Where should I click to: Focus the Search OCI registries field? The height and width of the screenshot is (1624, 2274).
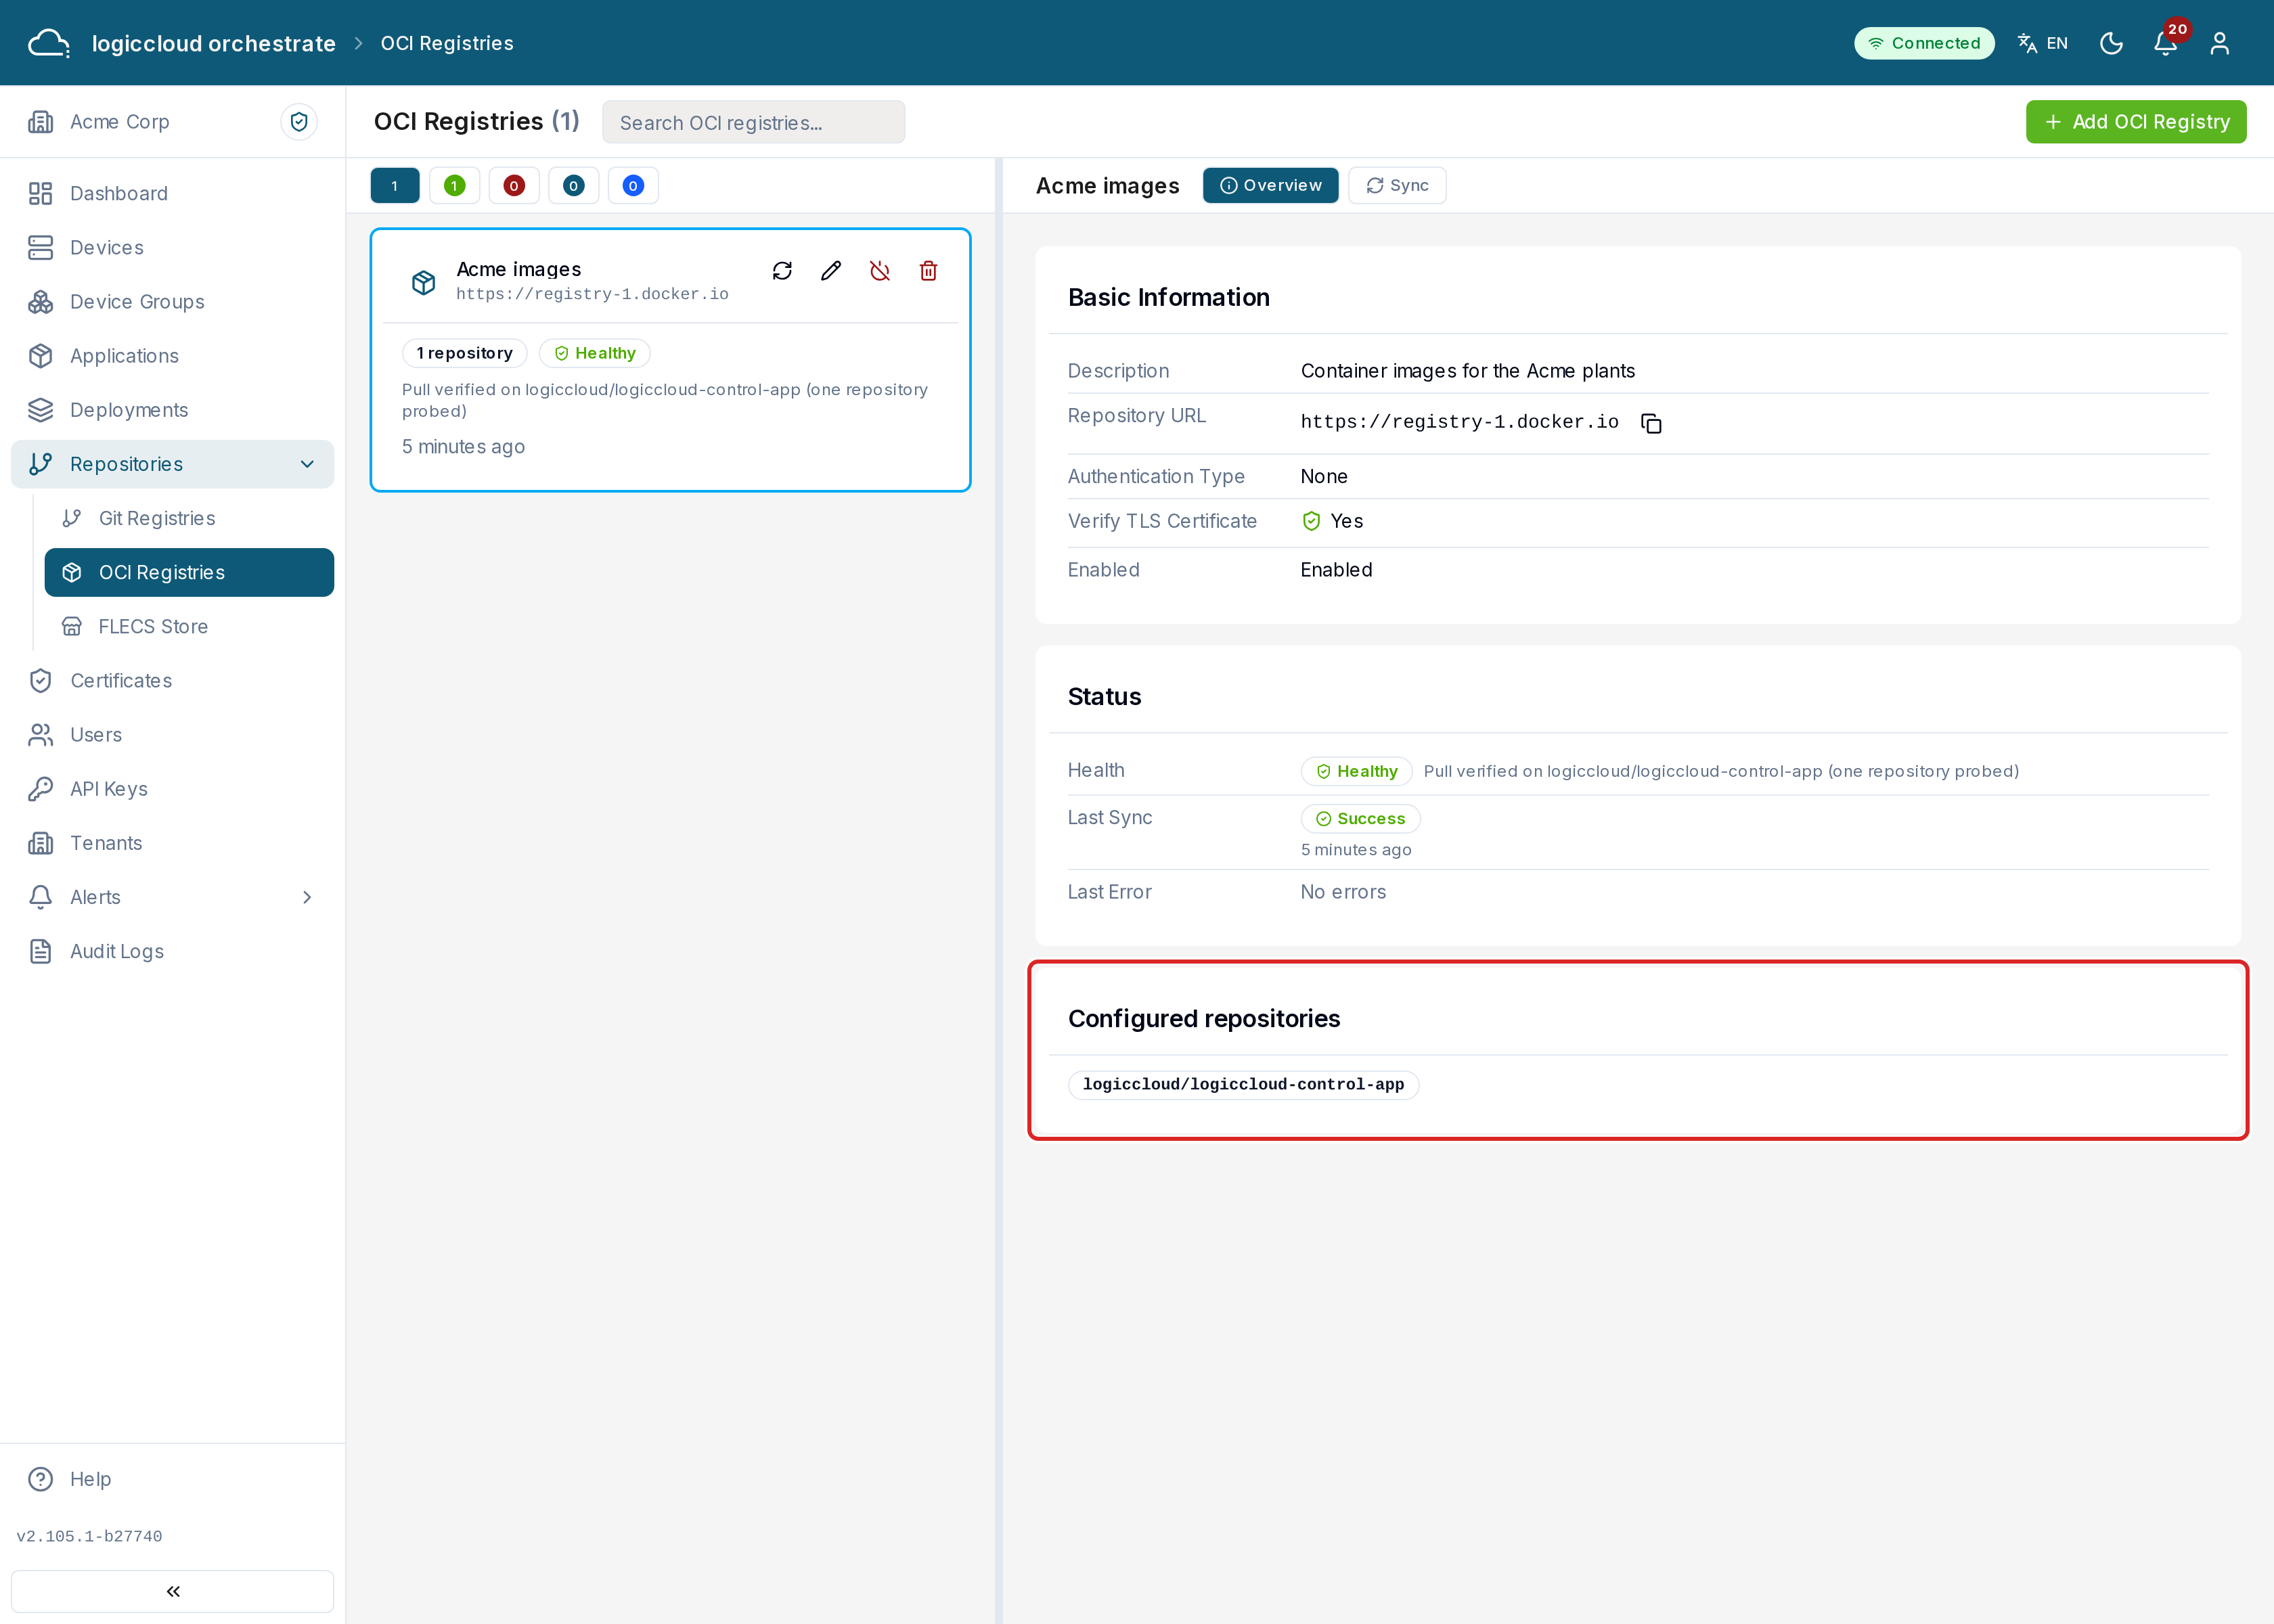tap(753, 122)
